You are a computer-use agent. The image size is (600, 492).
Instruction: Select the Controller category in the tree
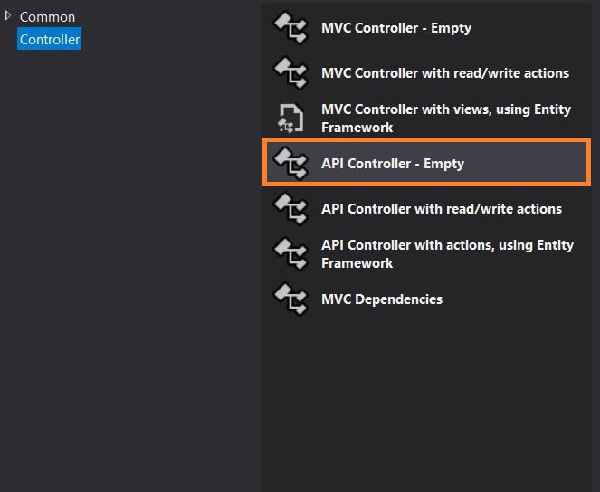pos(50,39)
